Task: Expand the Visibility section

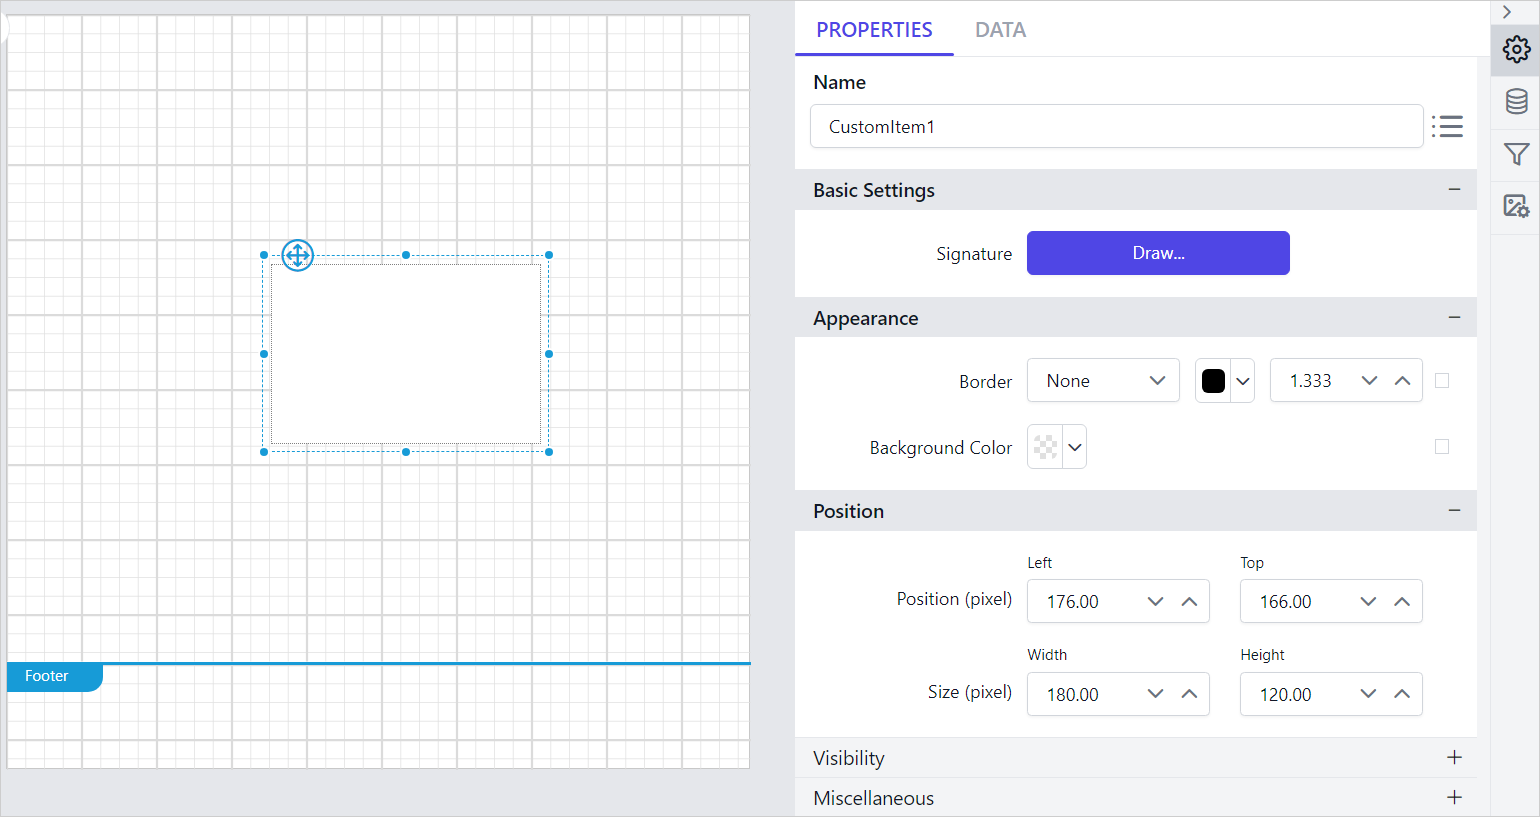Action: (1454, 757)
